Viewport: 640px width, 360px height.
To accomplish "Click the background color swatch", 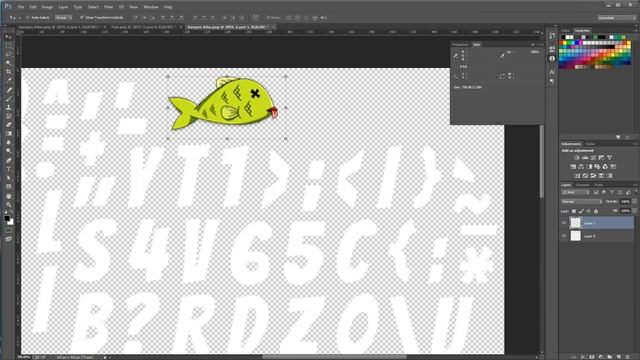I will click(10, 222).
